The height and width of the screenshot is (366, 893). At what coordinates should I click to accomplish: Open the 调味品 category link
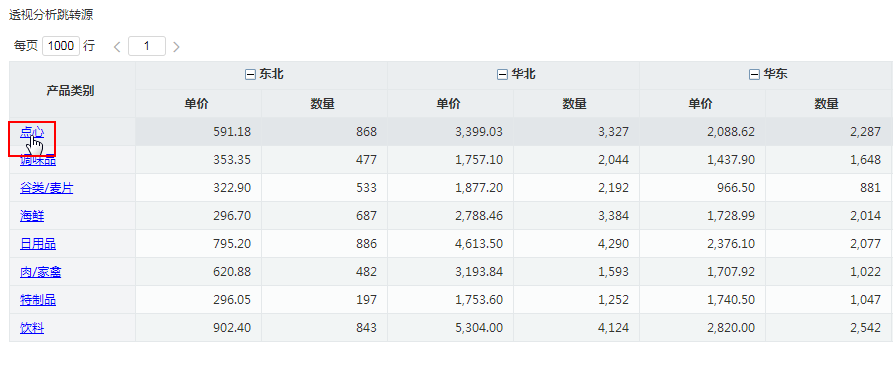coord(38,160)
